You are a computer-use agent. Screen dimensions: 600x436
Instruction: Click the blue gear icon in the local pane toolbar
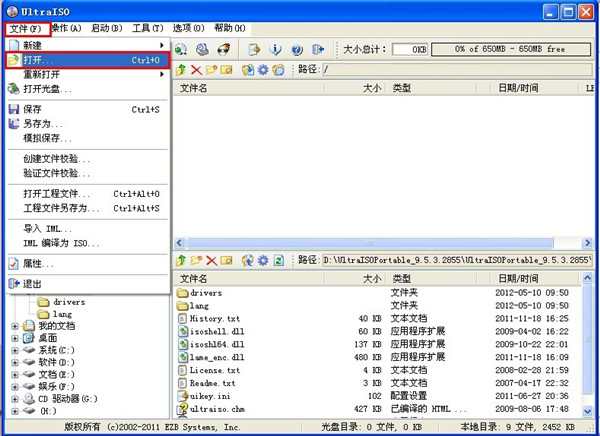click(263, 261)
